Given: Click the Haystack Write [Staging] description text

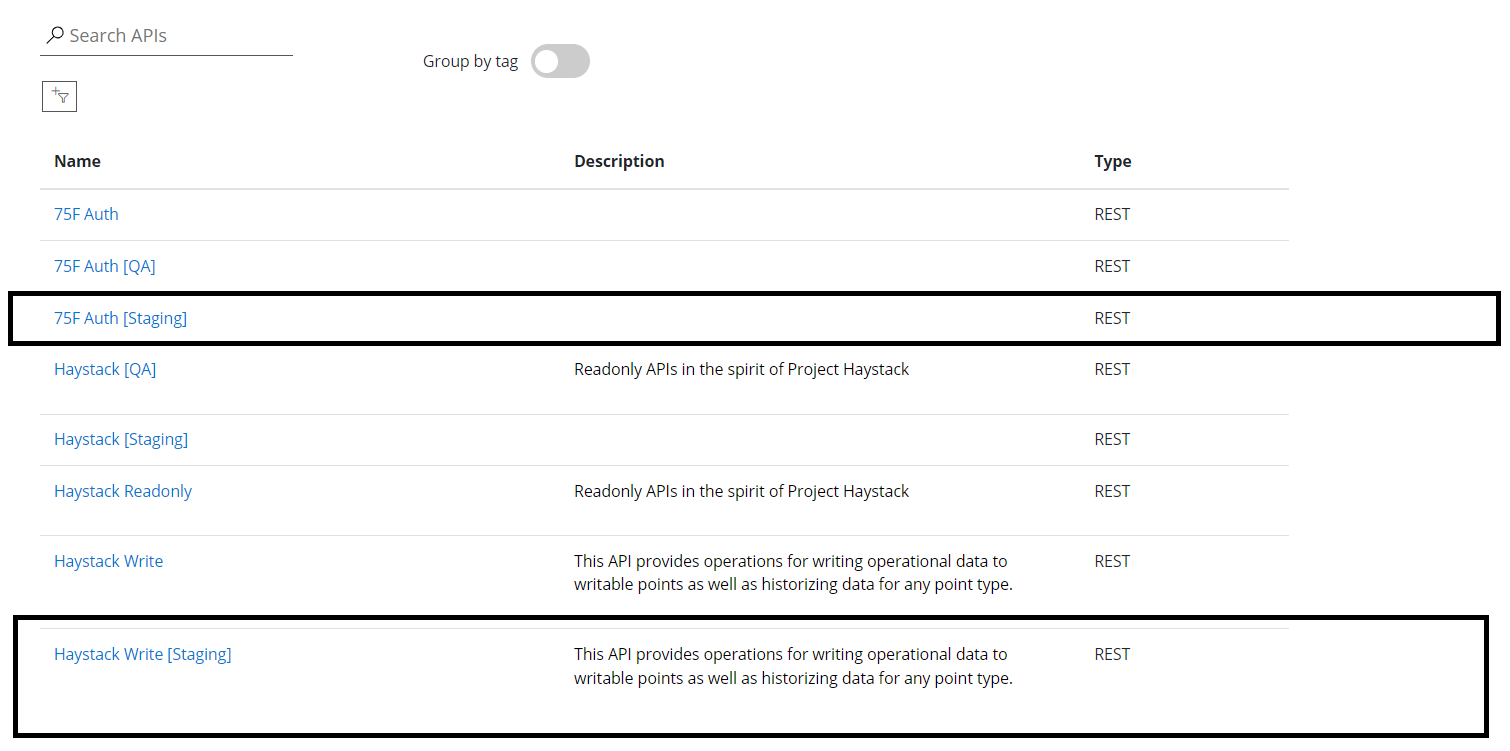Looking at the screenshot, I should [793, 666].
